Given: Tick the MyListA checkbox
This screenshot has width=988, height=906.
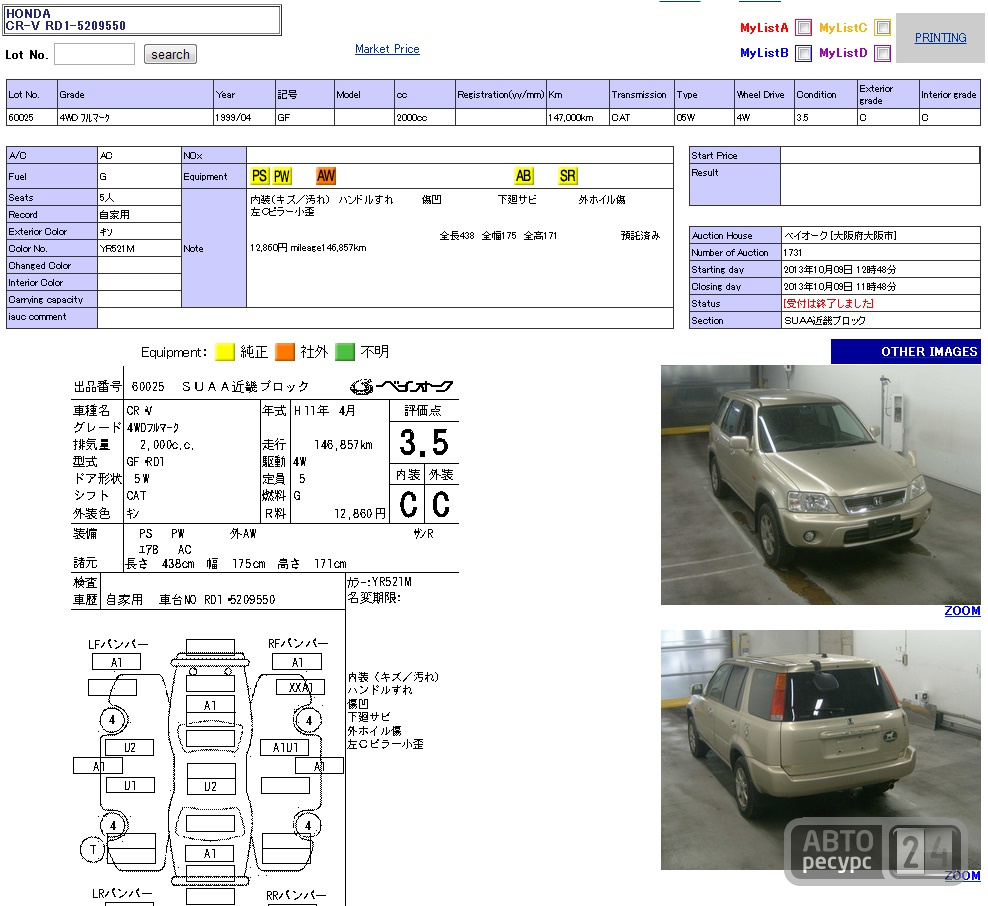Looking at the screenshot, I should click(803, 28).
